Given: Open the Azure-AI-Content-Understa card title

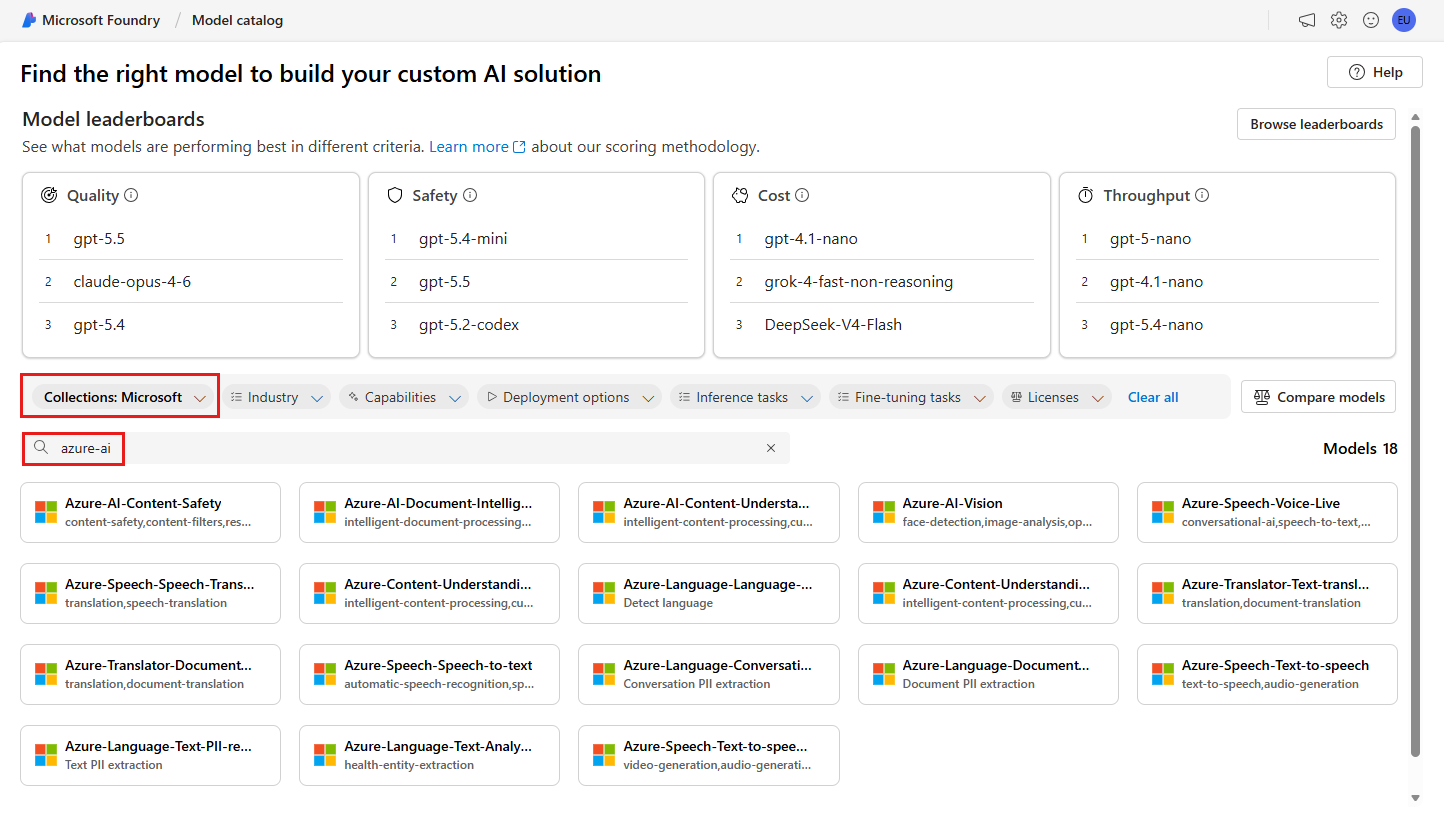Looking at the screenshot, I should tap(716, 503).
